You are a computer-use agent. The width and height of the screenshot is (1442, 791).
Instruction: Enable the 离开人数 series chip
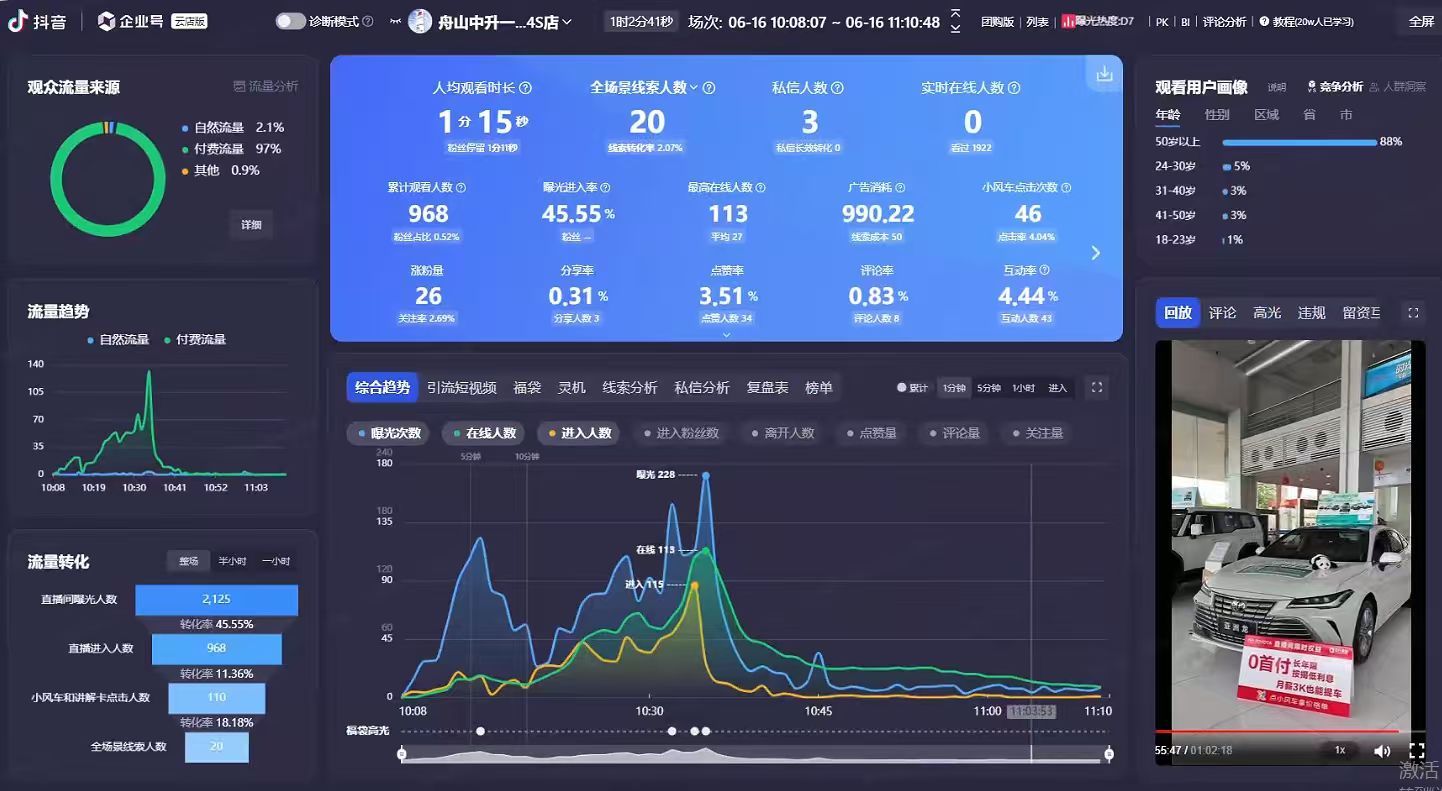tap(782, 433)
